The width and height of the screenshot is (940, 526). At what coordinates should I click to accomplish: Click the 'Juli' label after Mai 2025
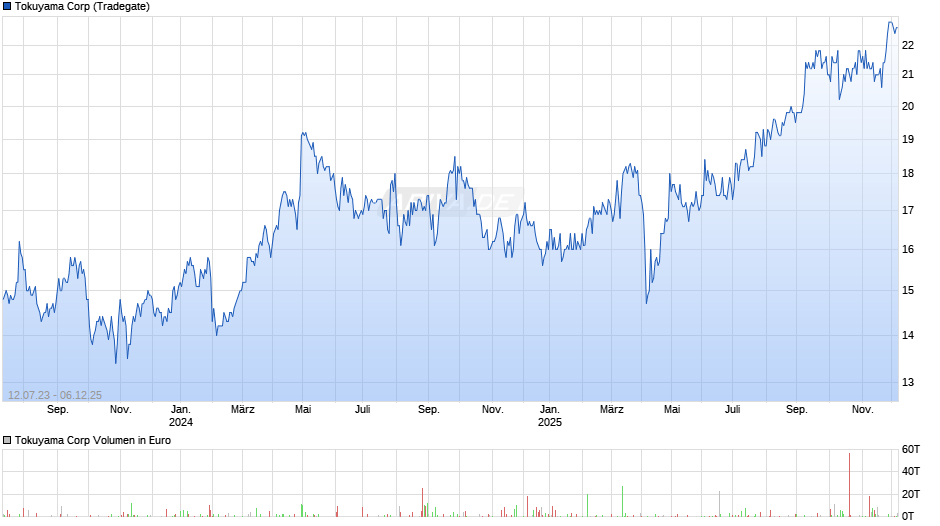tap(733, 410)
